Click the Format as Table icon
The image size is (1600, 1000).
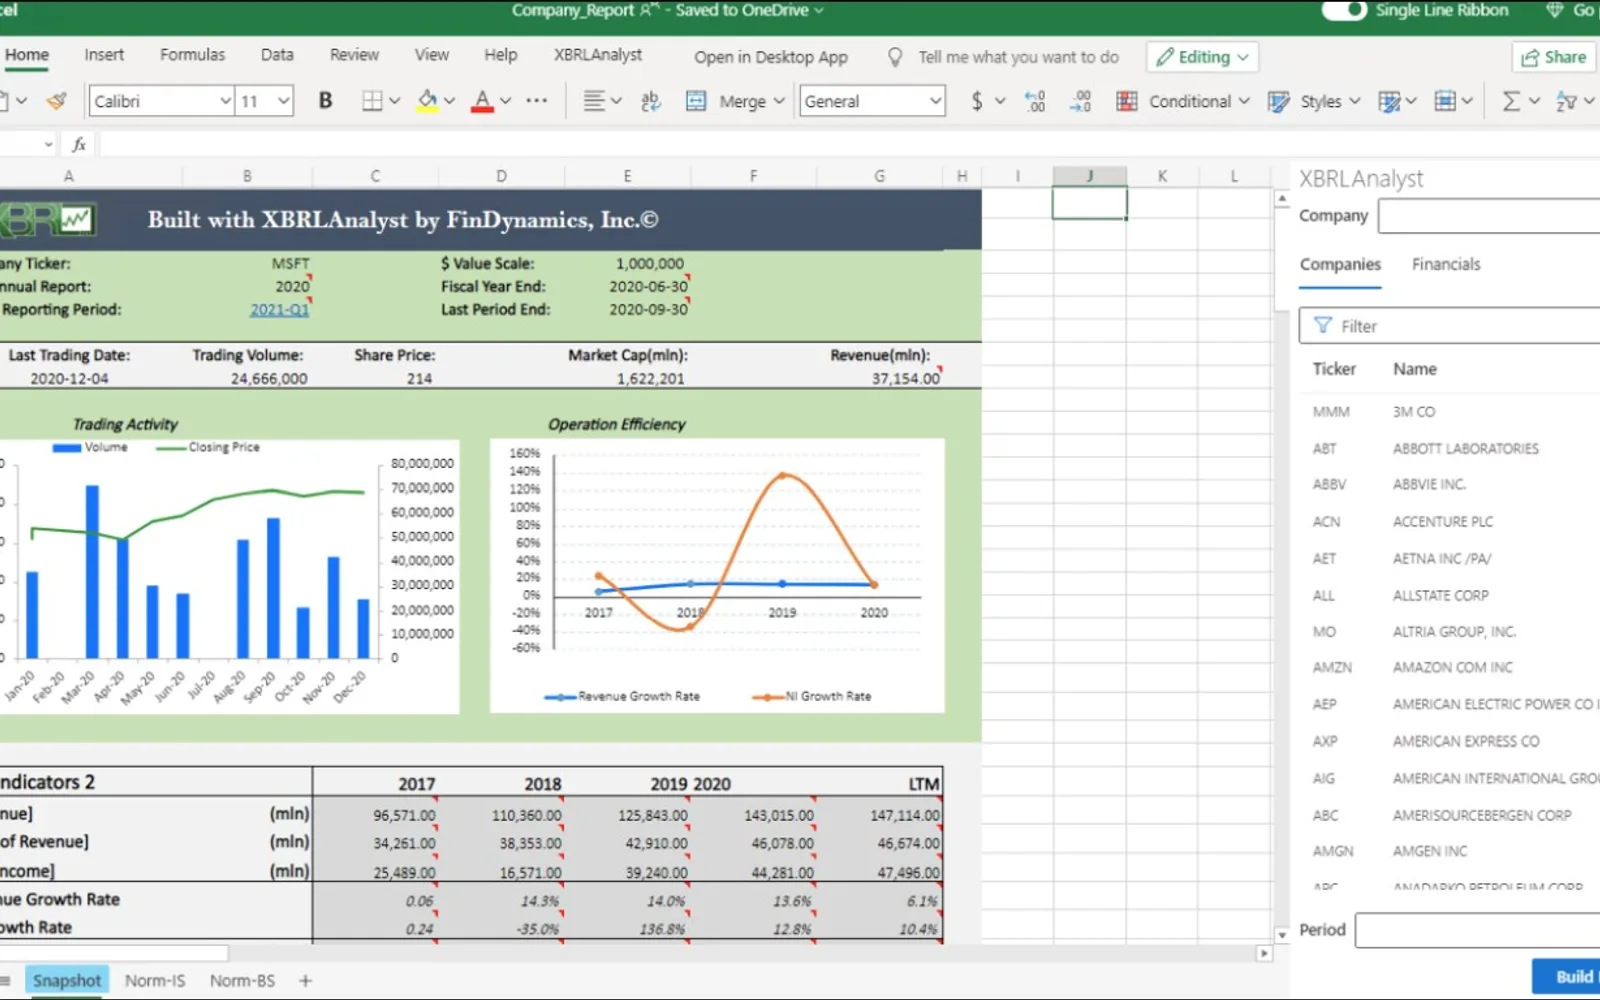1389,101
